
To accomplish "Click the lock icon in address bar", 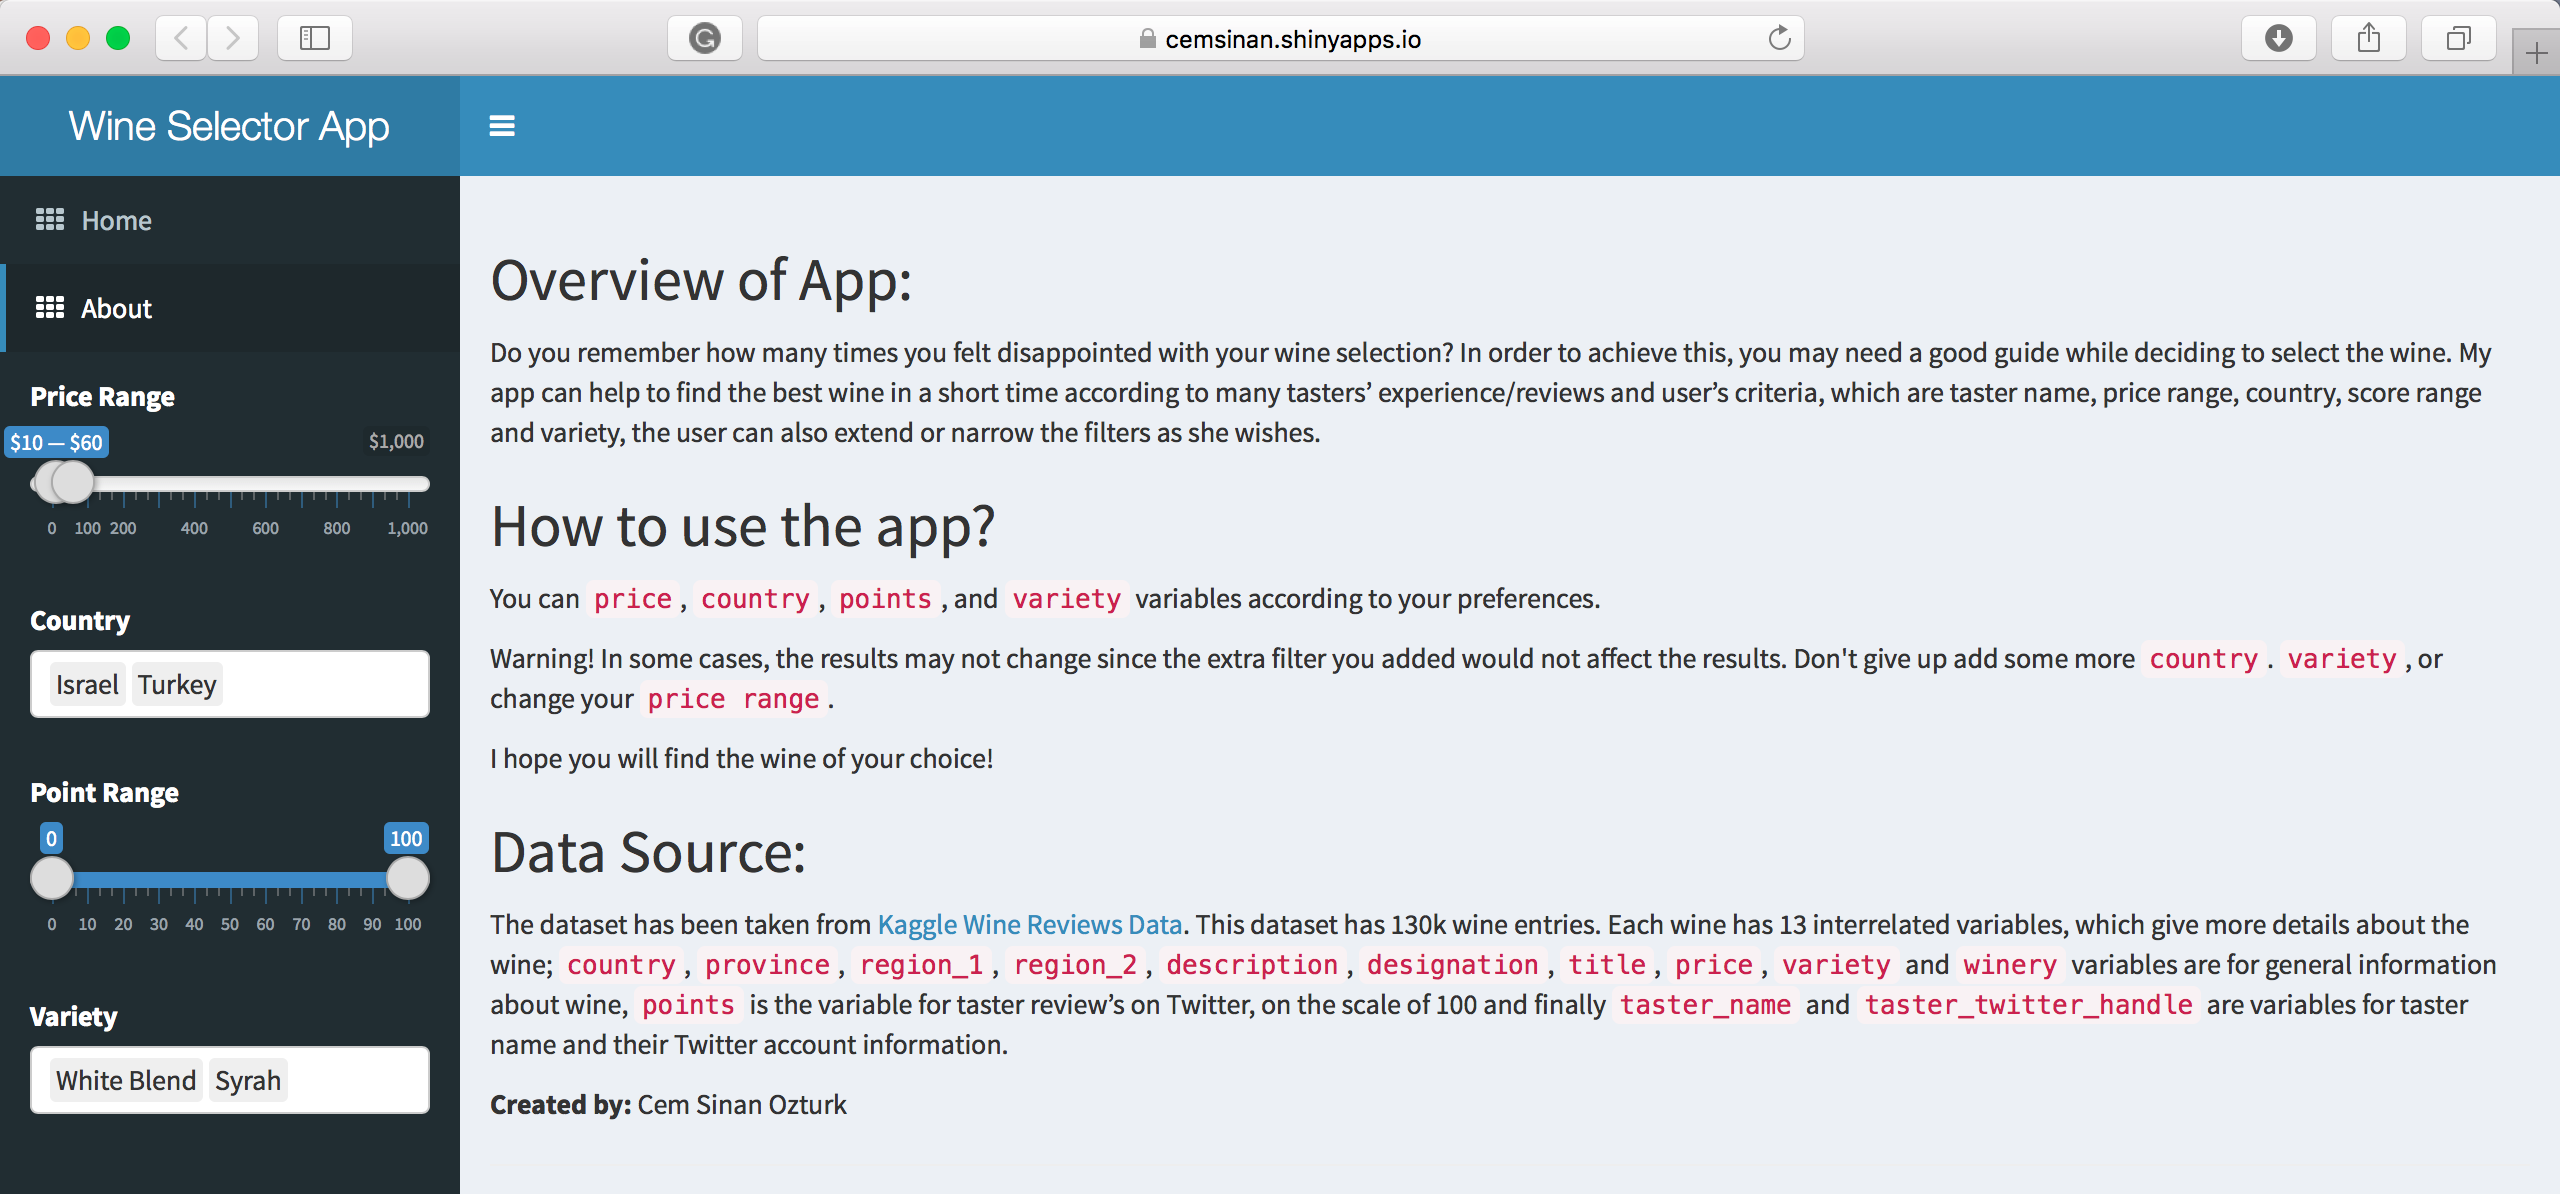I will click(x=1148, y=38).
